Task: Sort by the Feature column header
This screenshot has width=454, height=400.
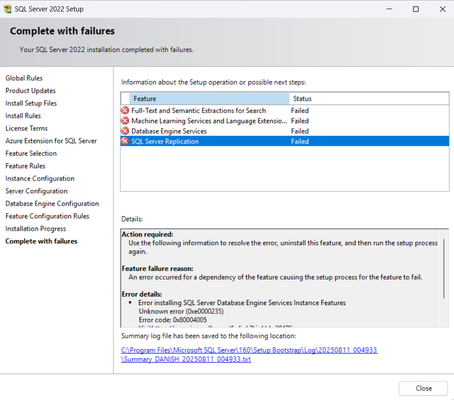Action: pyautogui.click(x=209, y=99)
